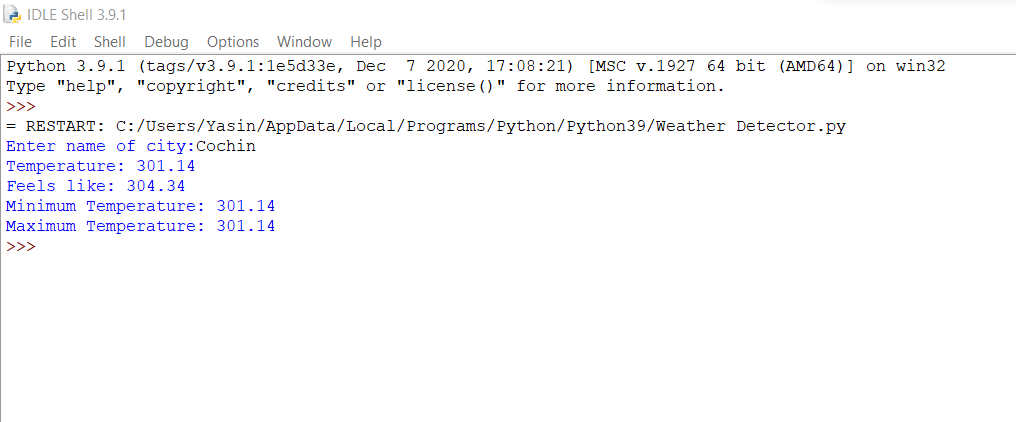Viewport: 1016px width, 422px height.
Task: Click the IDLE Shell 3.9.1 window title
Action: [x=76, y=14]
